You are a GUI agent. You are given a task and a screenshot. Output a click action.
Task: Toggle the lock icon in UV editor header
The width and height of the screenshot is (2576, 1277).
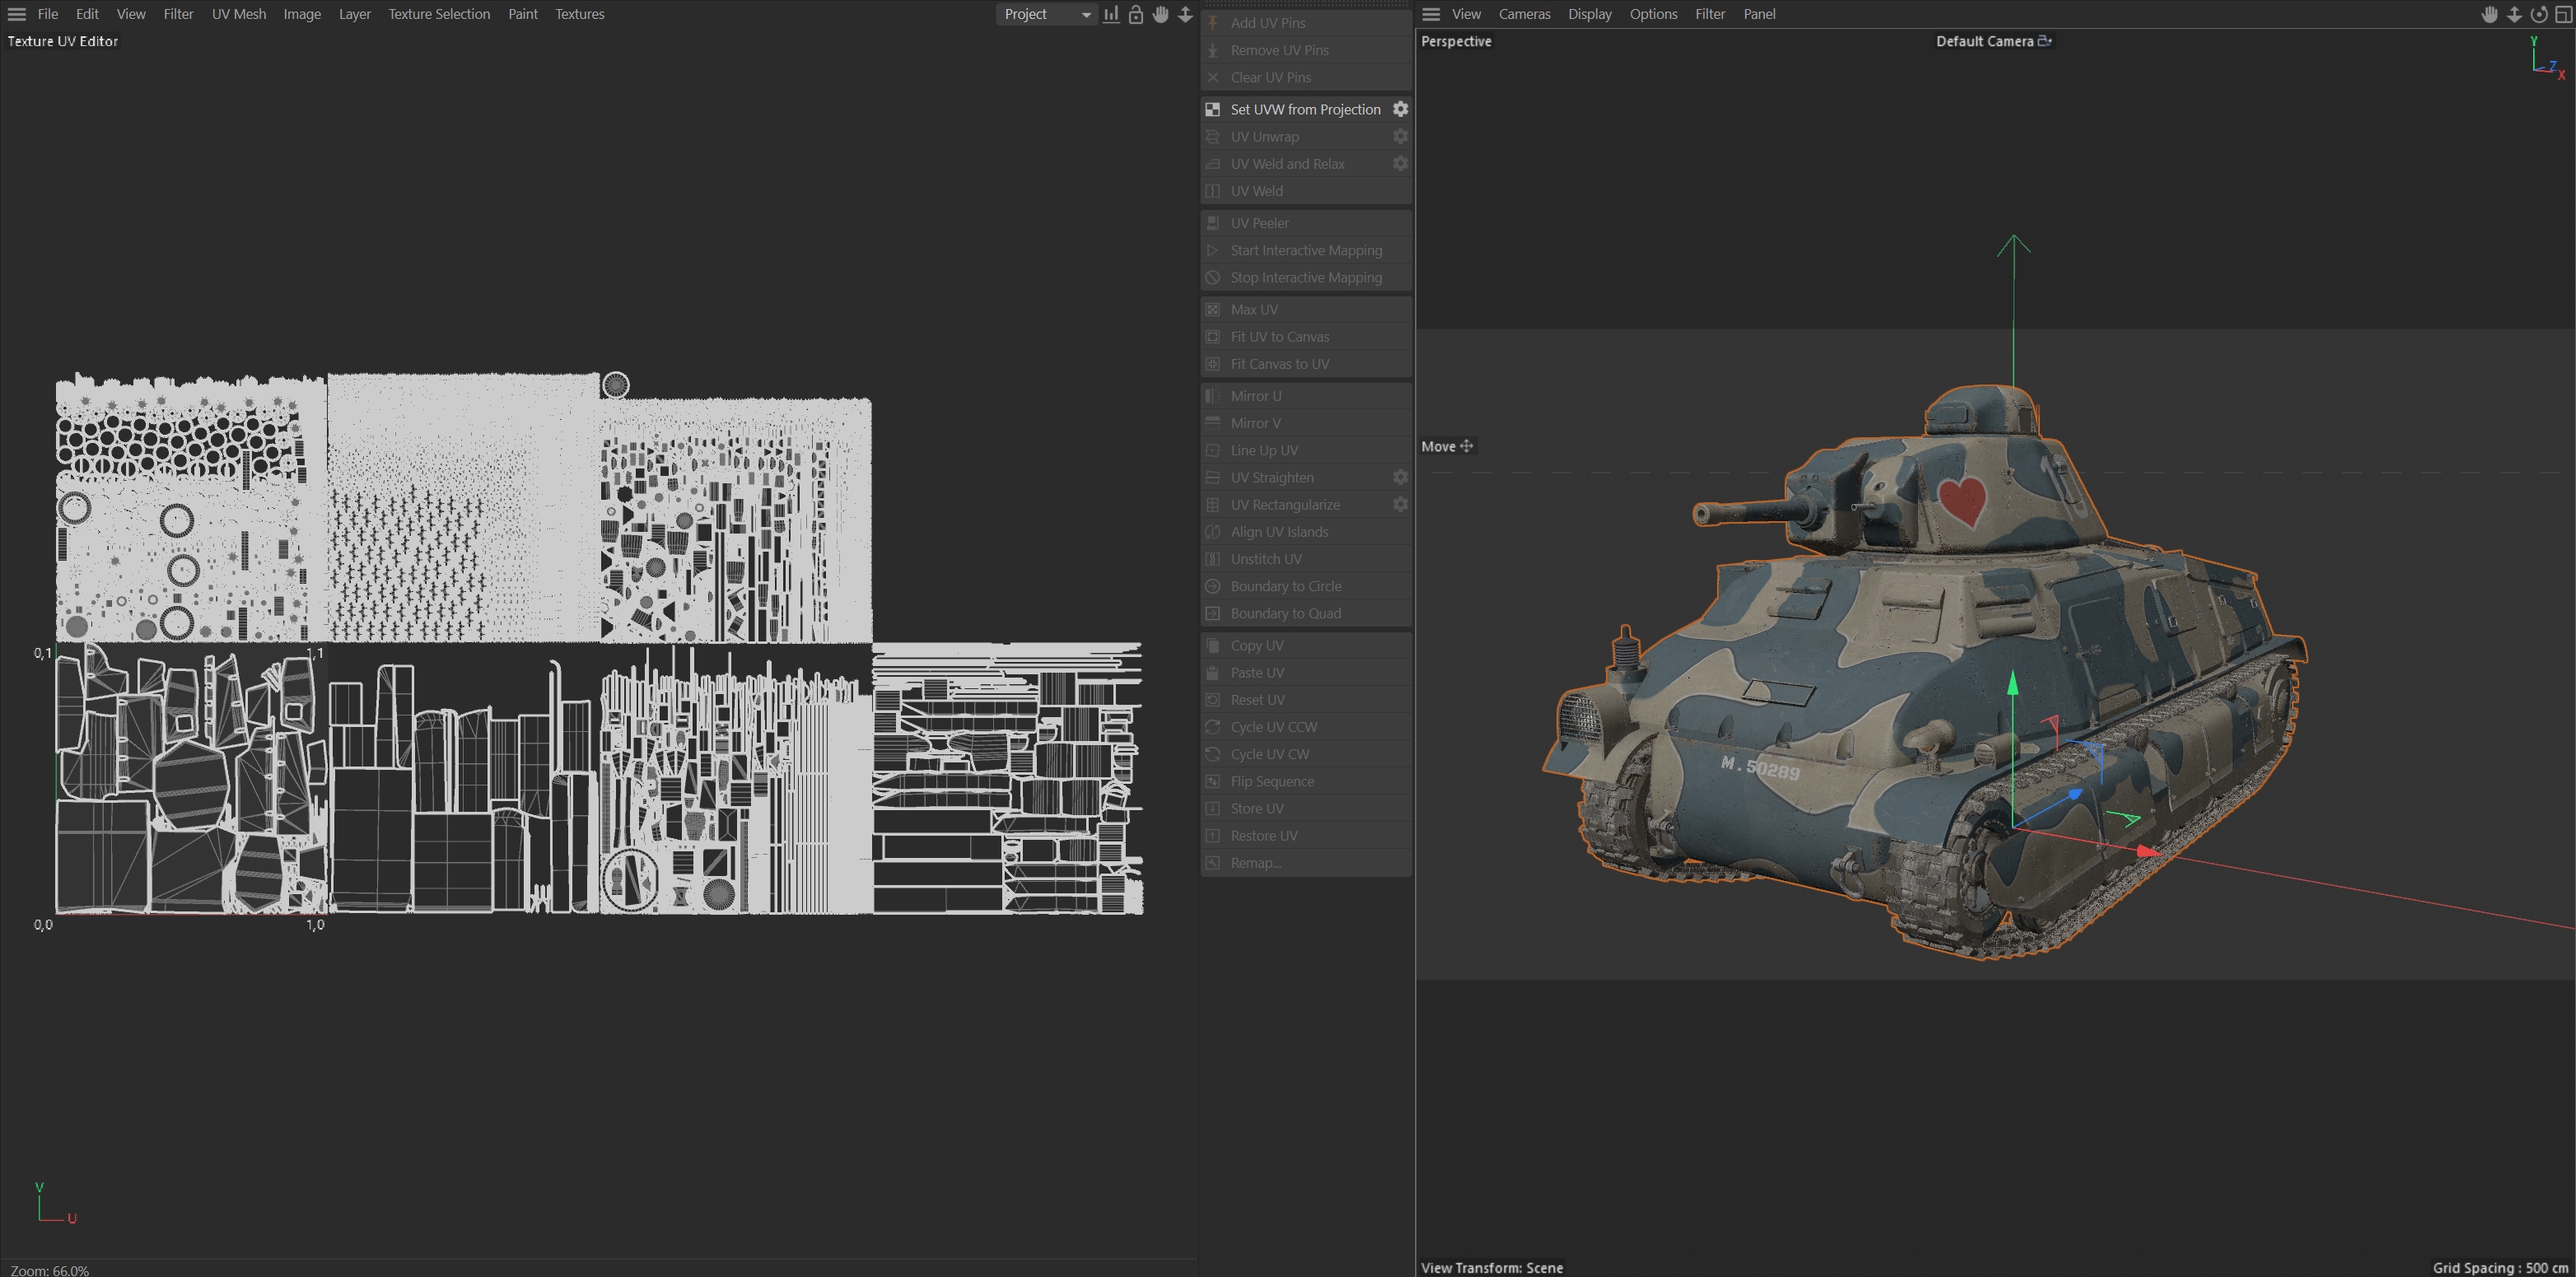(x=1136, y=14)
